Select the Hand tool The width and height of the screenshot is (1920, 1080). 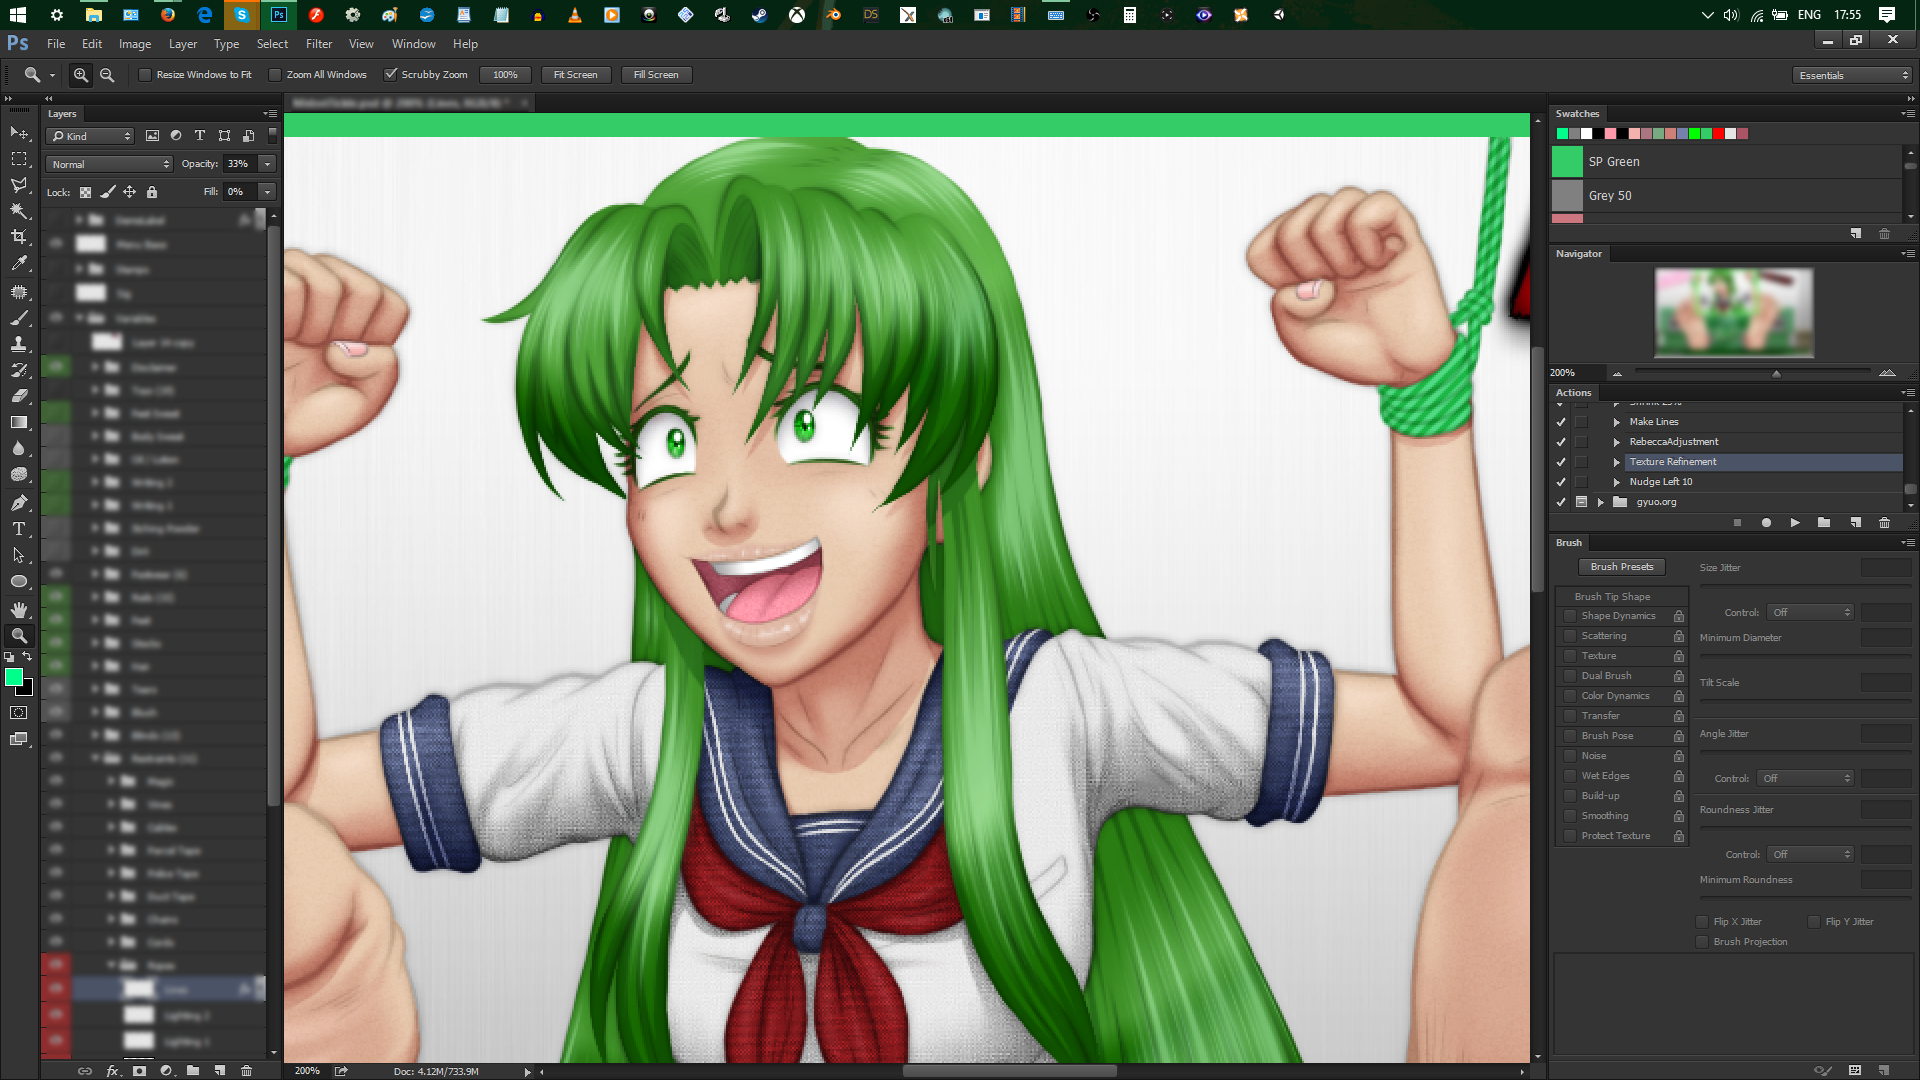(19, 609)
